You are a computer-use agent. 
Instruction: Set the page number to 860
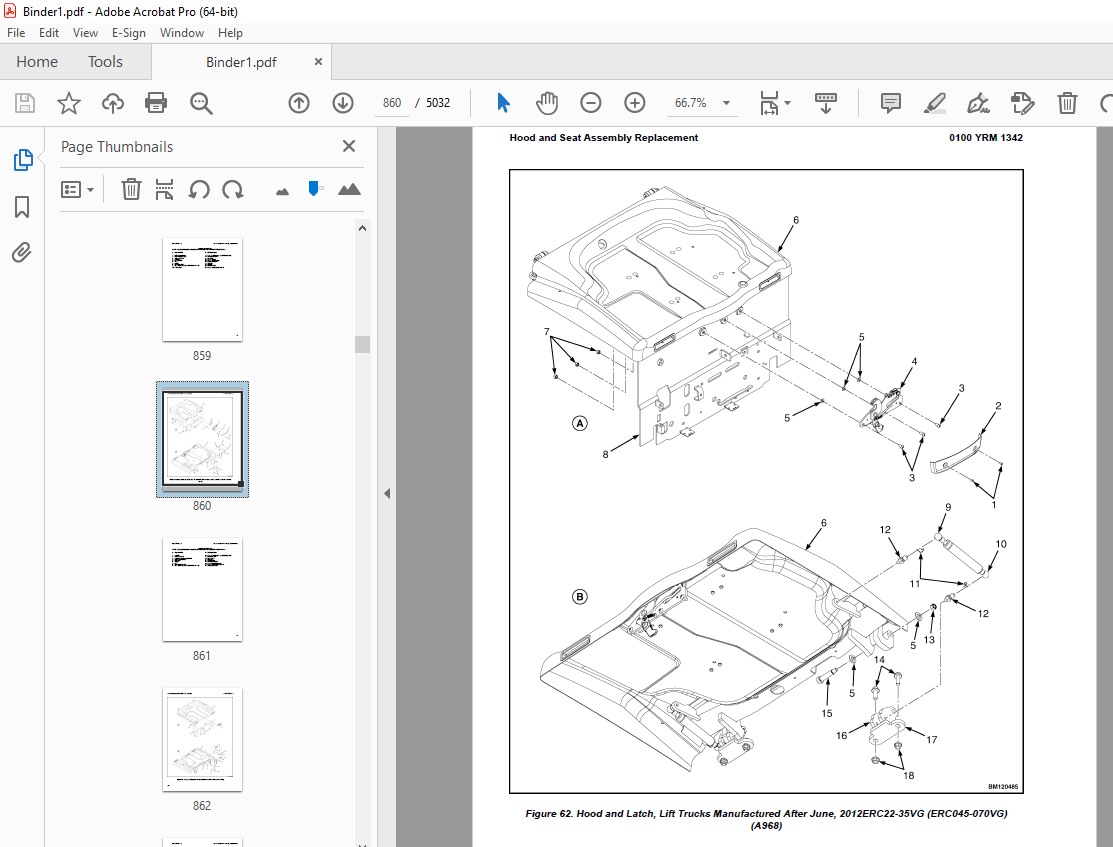point(392,103)
